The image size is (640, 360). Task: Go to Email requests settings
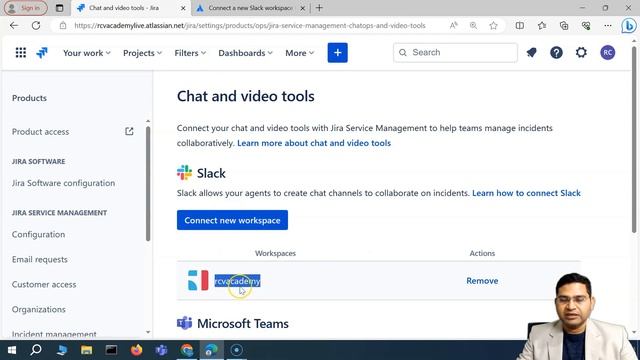[40, 259]
